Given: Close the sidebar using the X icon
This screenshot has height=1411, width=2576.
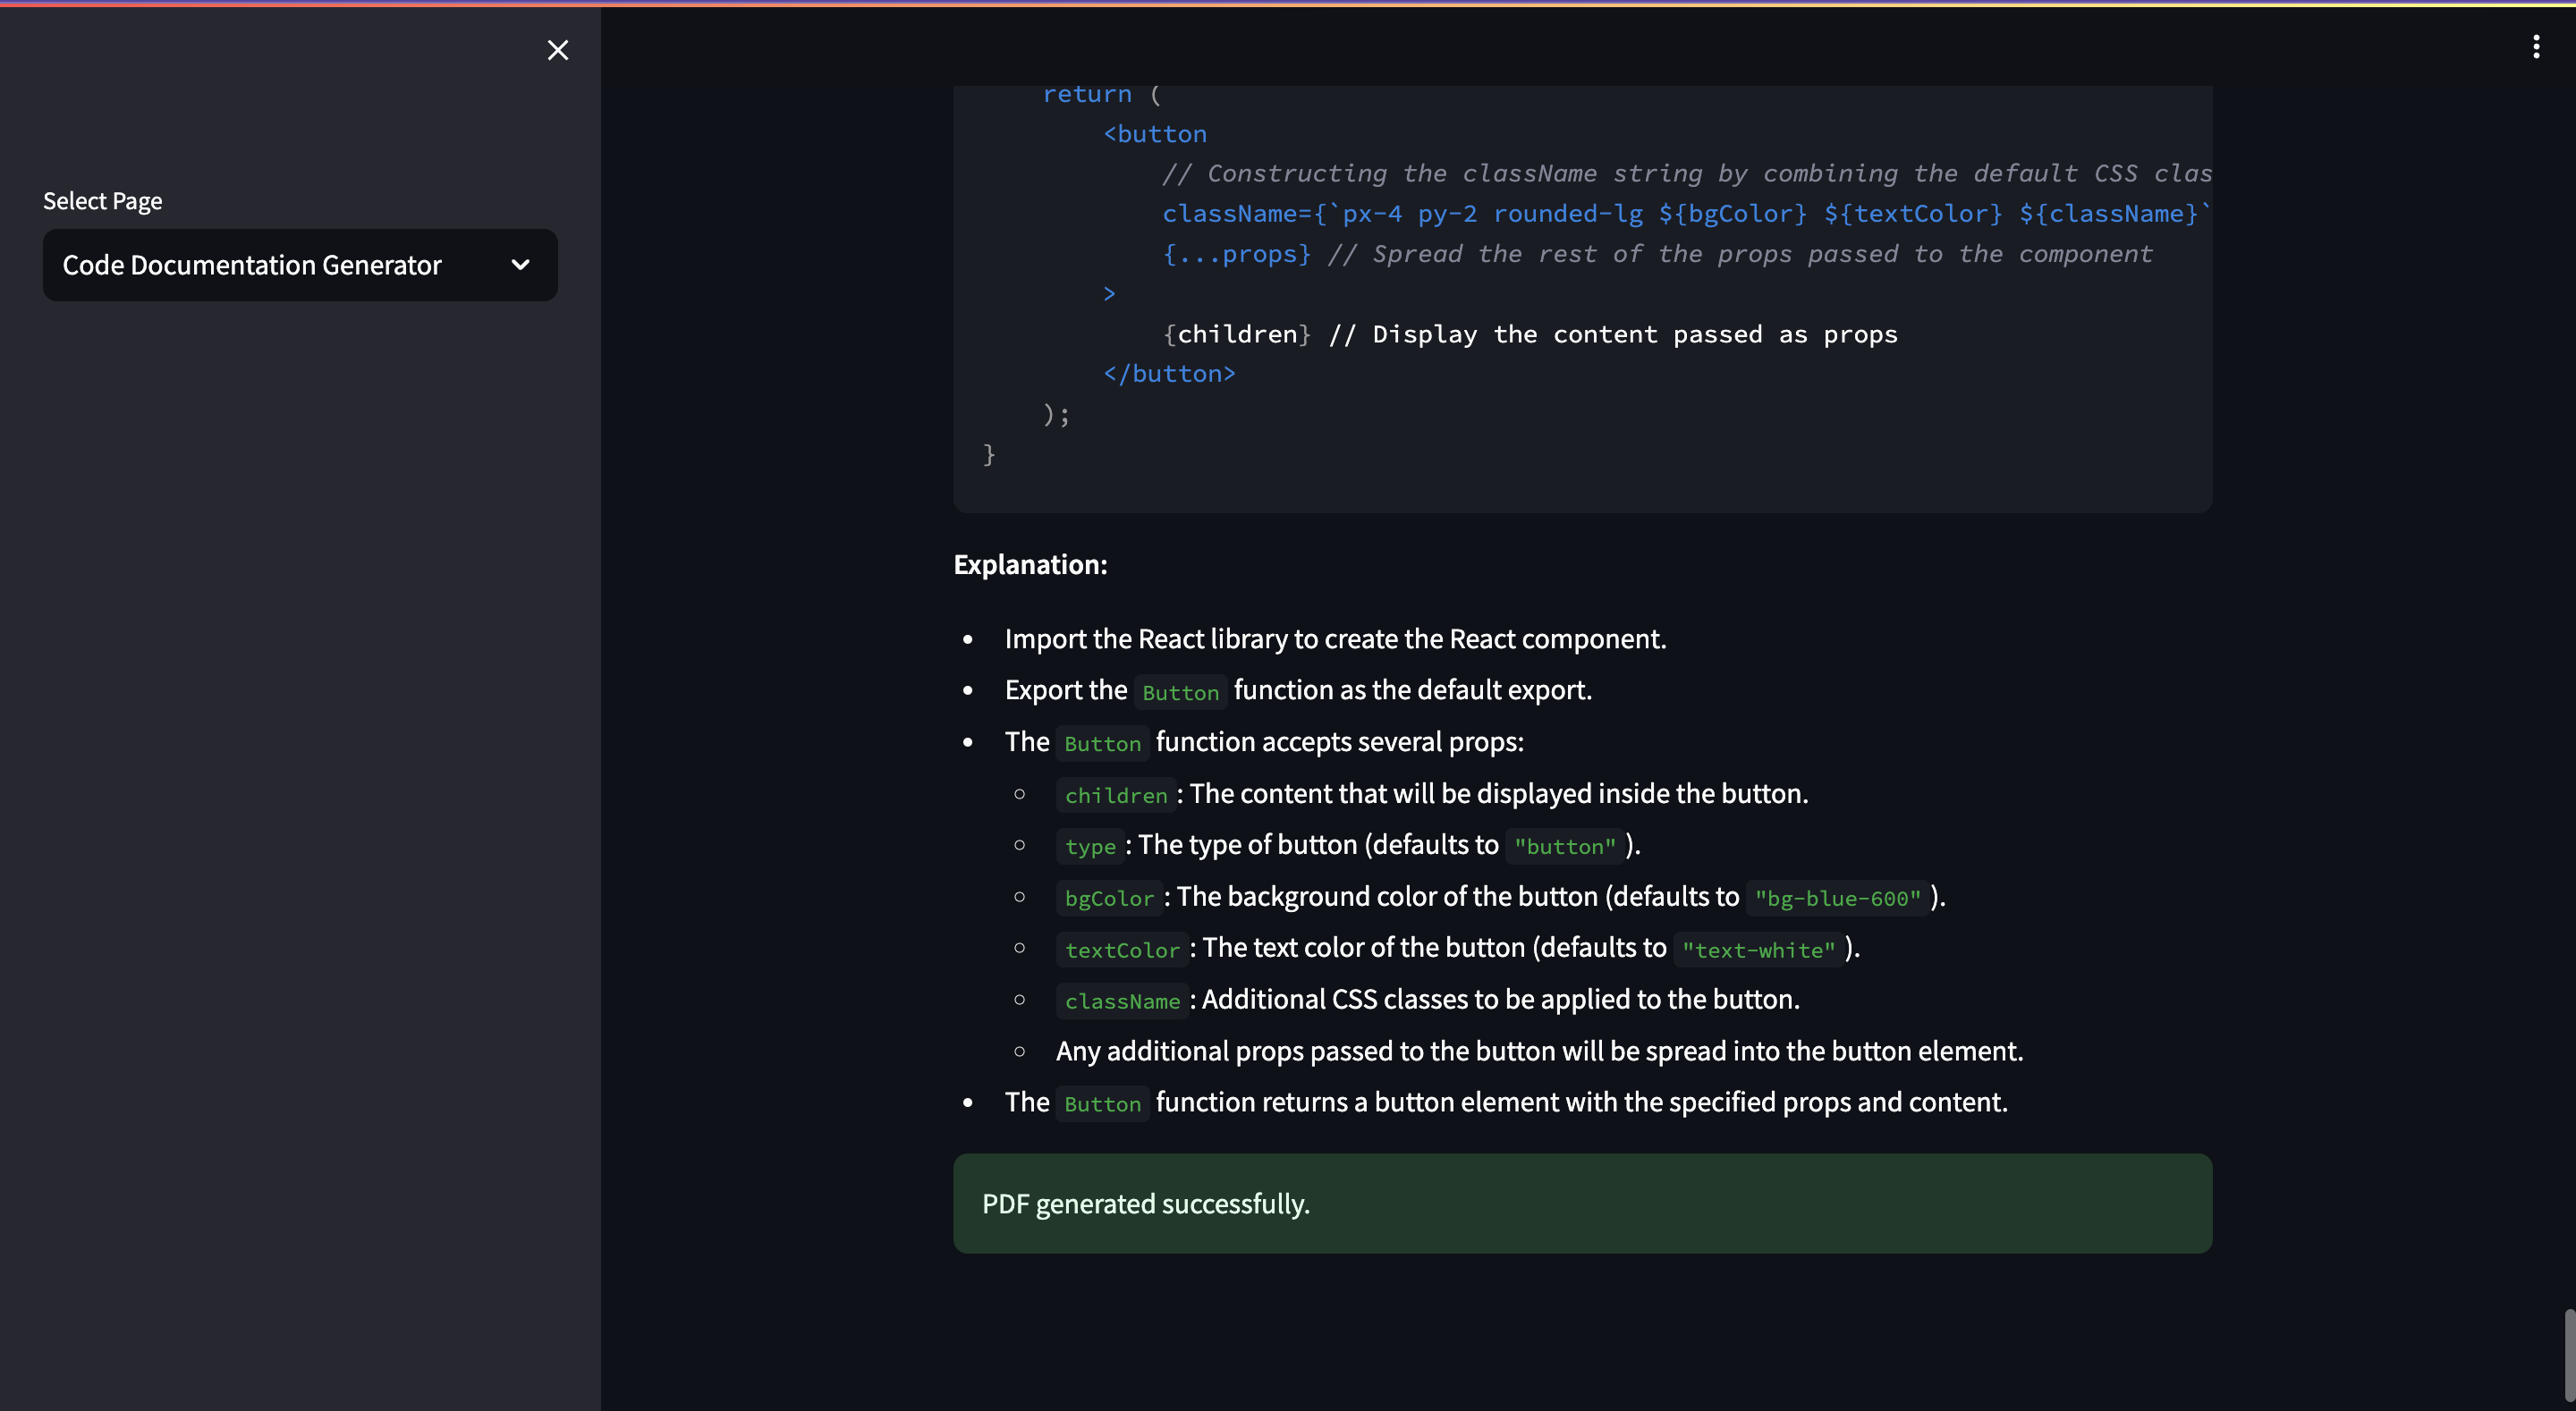Looking at the screenshot, I should [x=557, y=50].
